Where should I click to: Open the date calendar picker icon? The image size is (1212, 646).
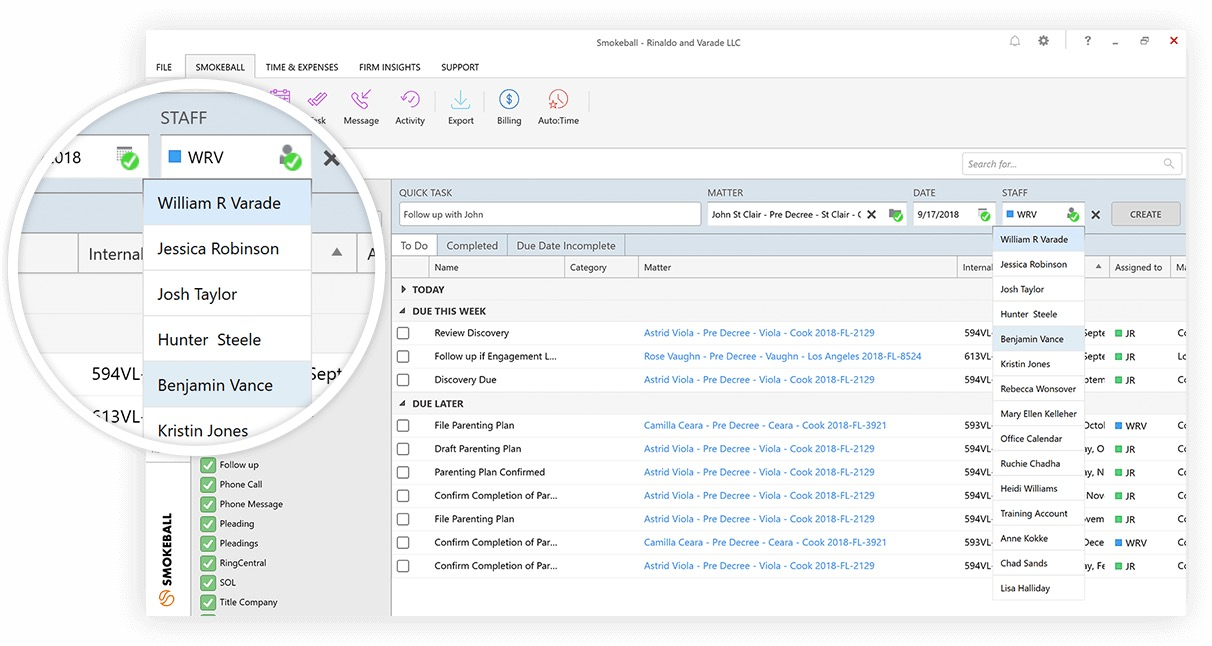[x=984, y=214]
